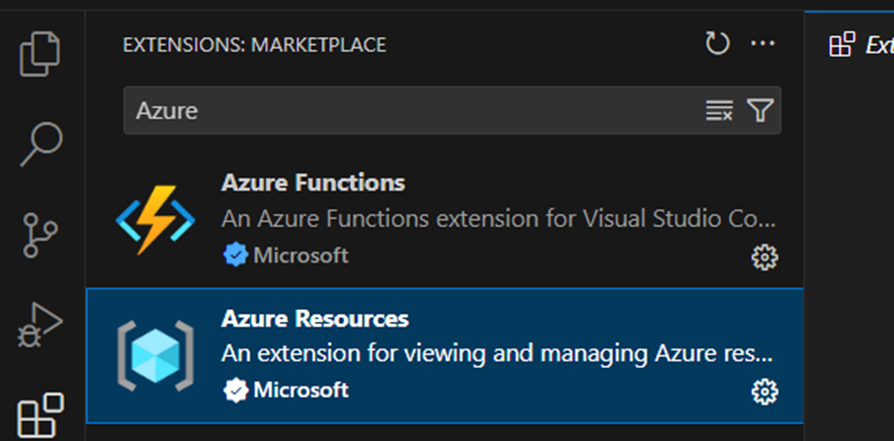Refresh the extensions marketplace list
Viewport: 894px width, 441px height.
[x=717, y=44]
